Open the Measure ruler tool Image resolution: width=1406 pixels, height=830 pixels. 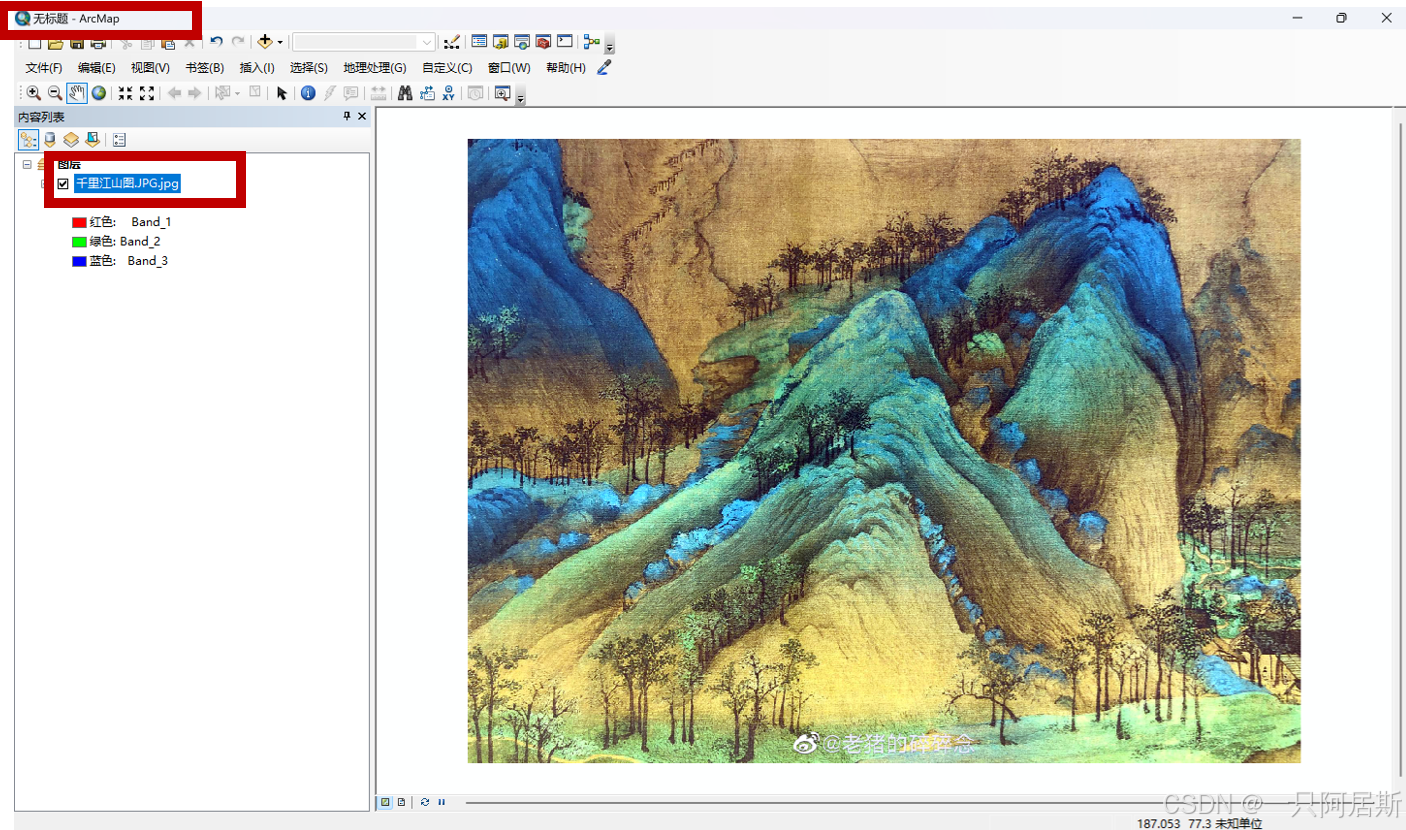379,93
